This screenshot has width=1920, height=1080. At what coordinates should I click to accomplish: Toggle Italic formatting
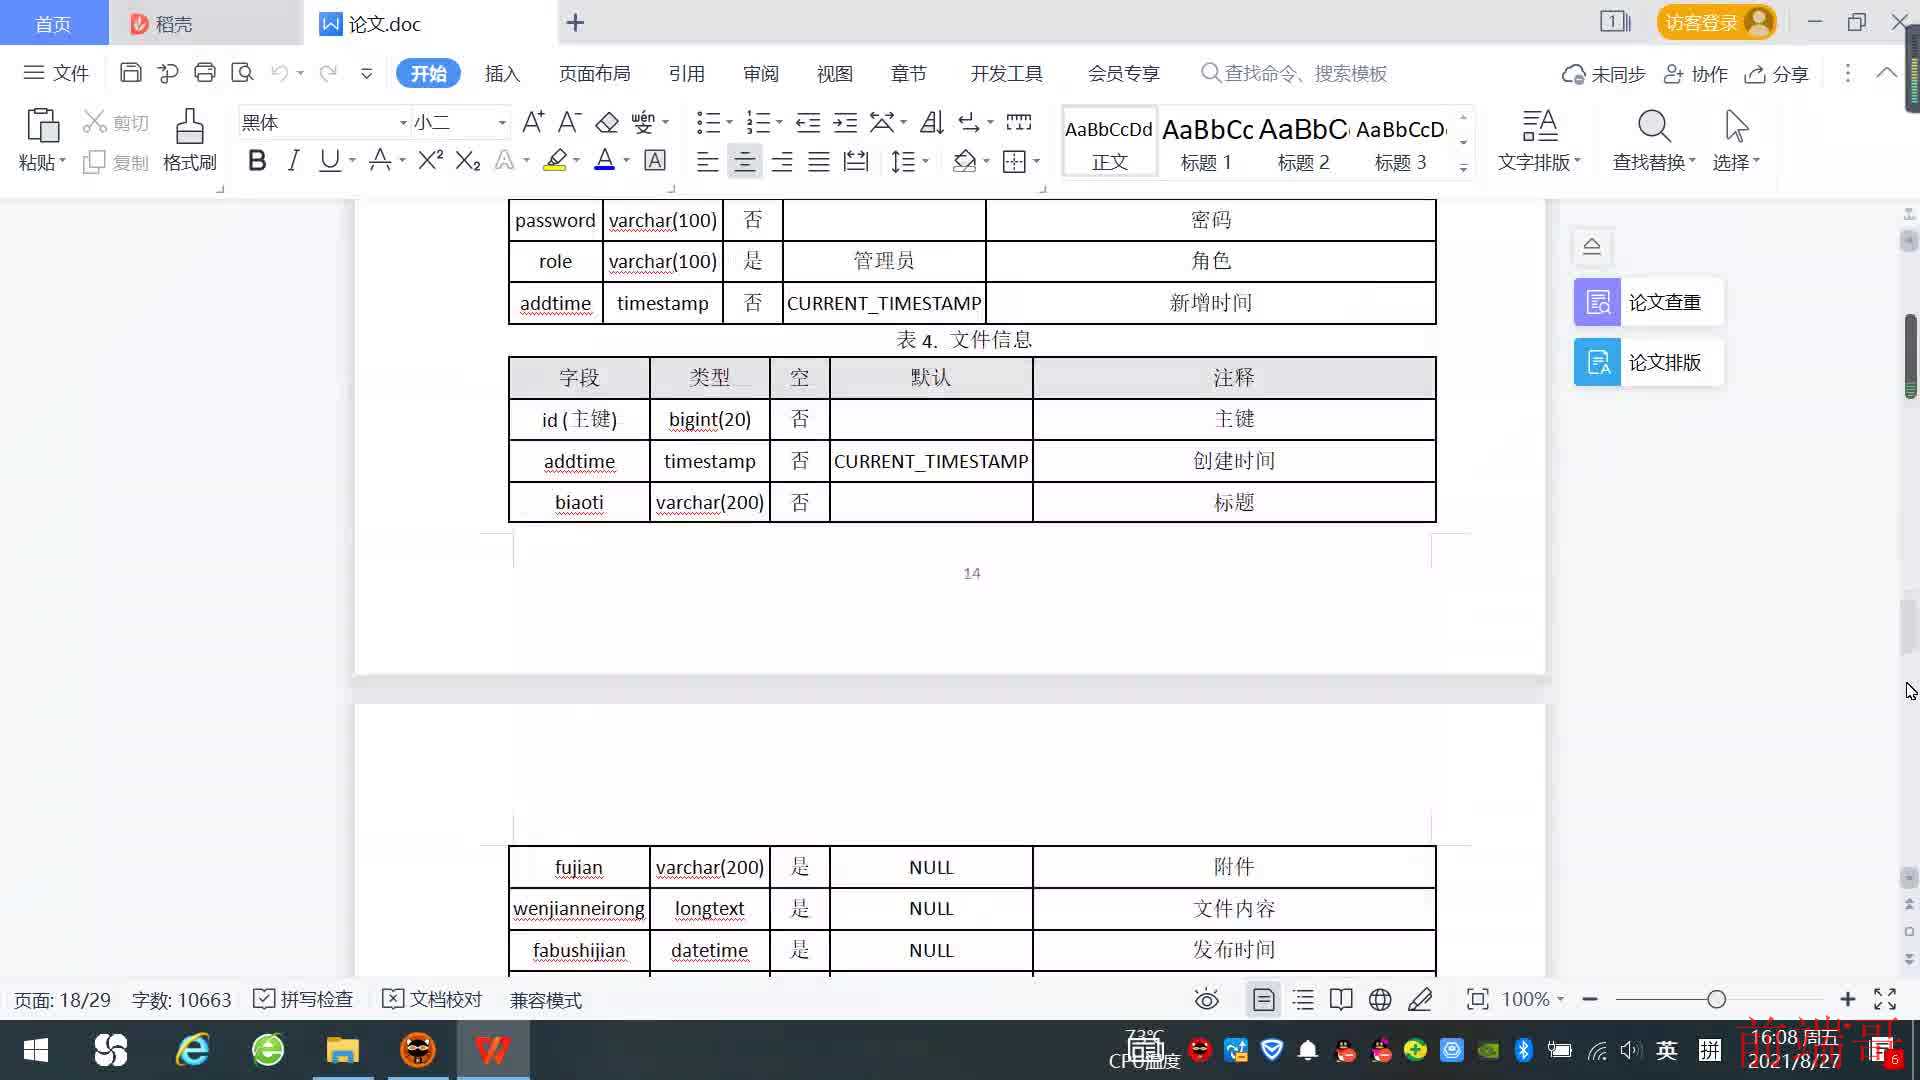point(293,160)
